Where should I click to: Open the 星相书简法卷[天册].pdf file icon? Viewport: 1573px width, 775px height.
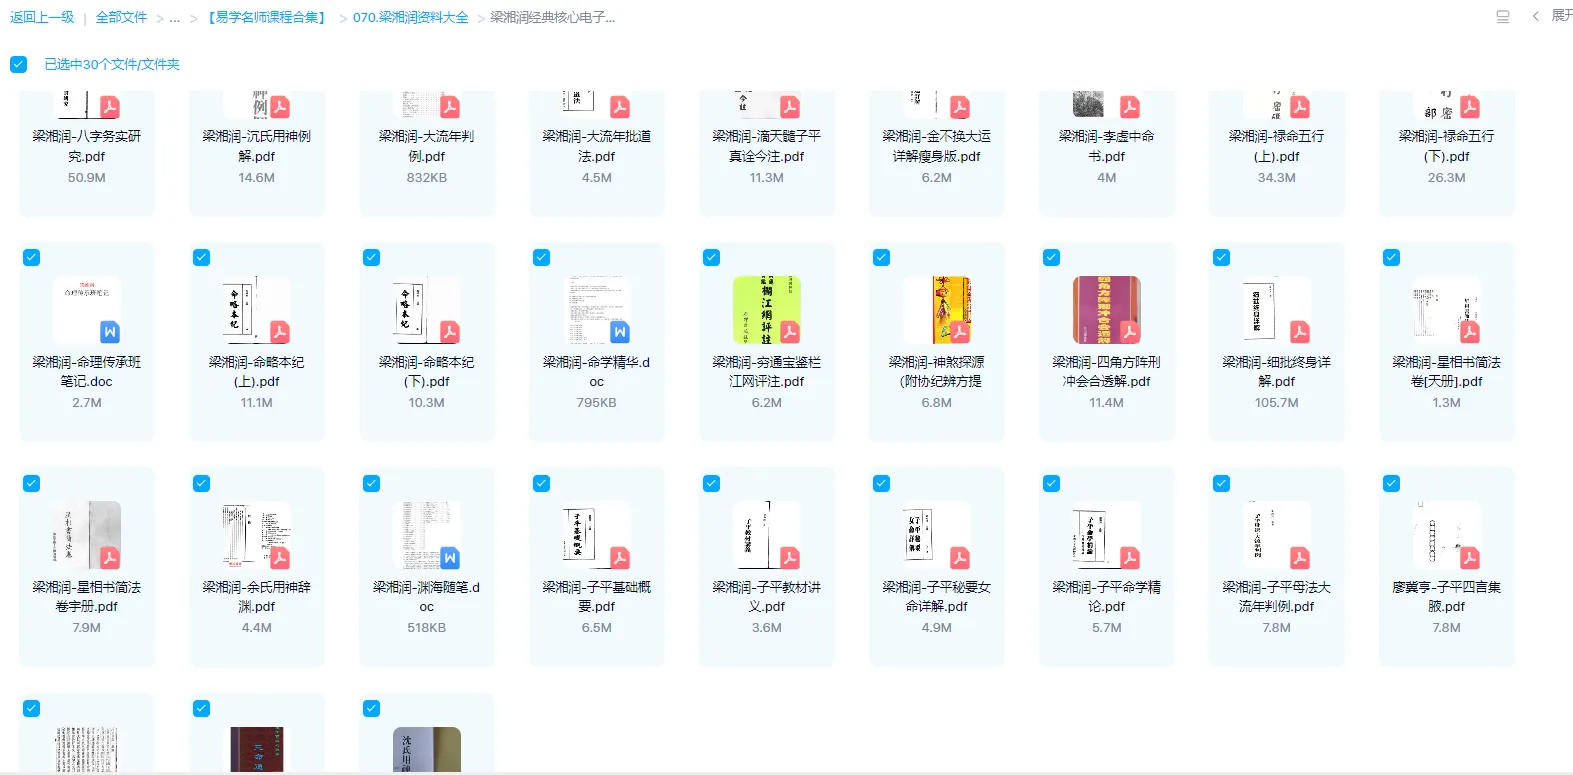click(x=1447, y=310)
